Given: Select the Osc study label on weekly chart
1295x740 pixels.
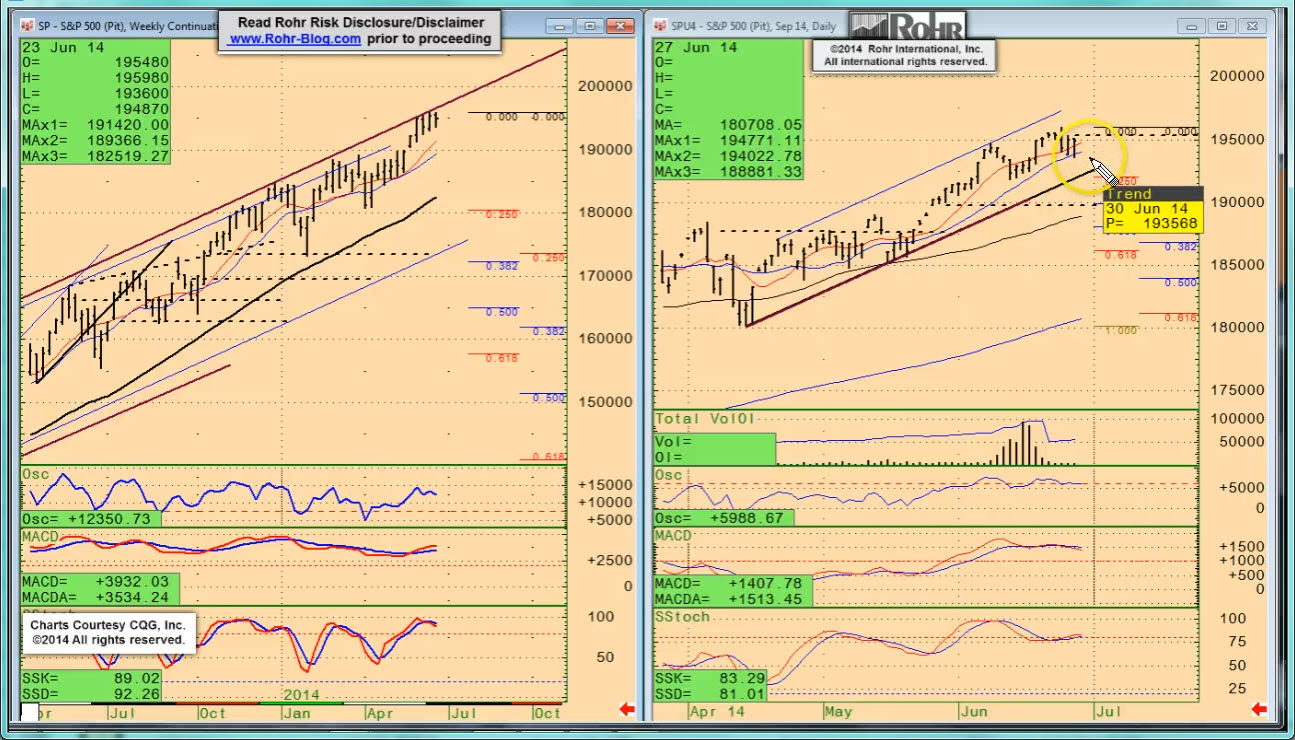Looking at the screenshot, I should tap(35, 474).
